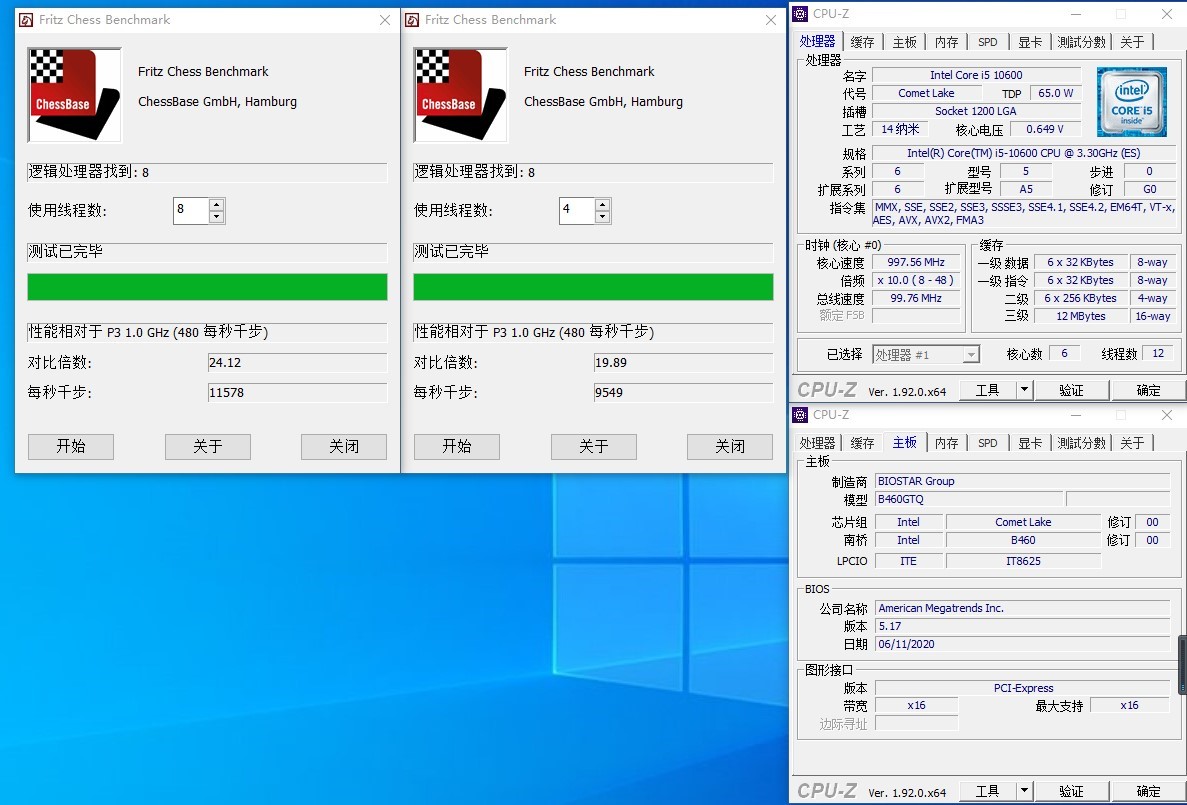Click 11578 kilonodes result in left Fritz
Viewport: 1187px width, 805px height.
pyautogui.click(x=298, y=393)
